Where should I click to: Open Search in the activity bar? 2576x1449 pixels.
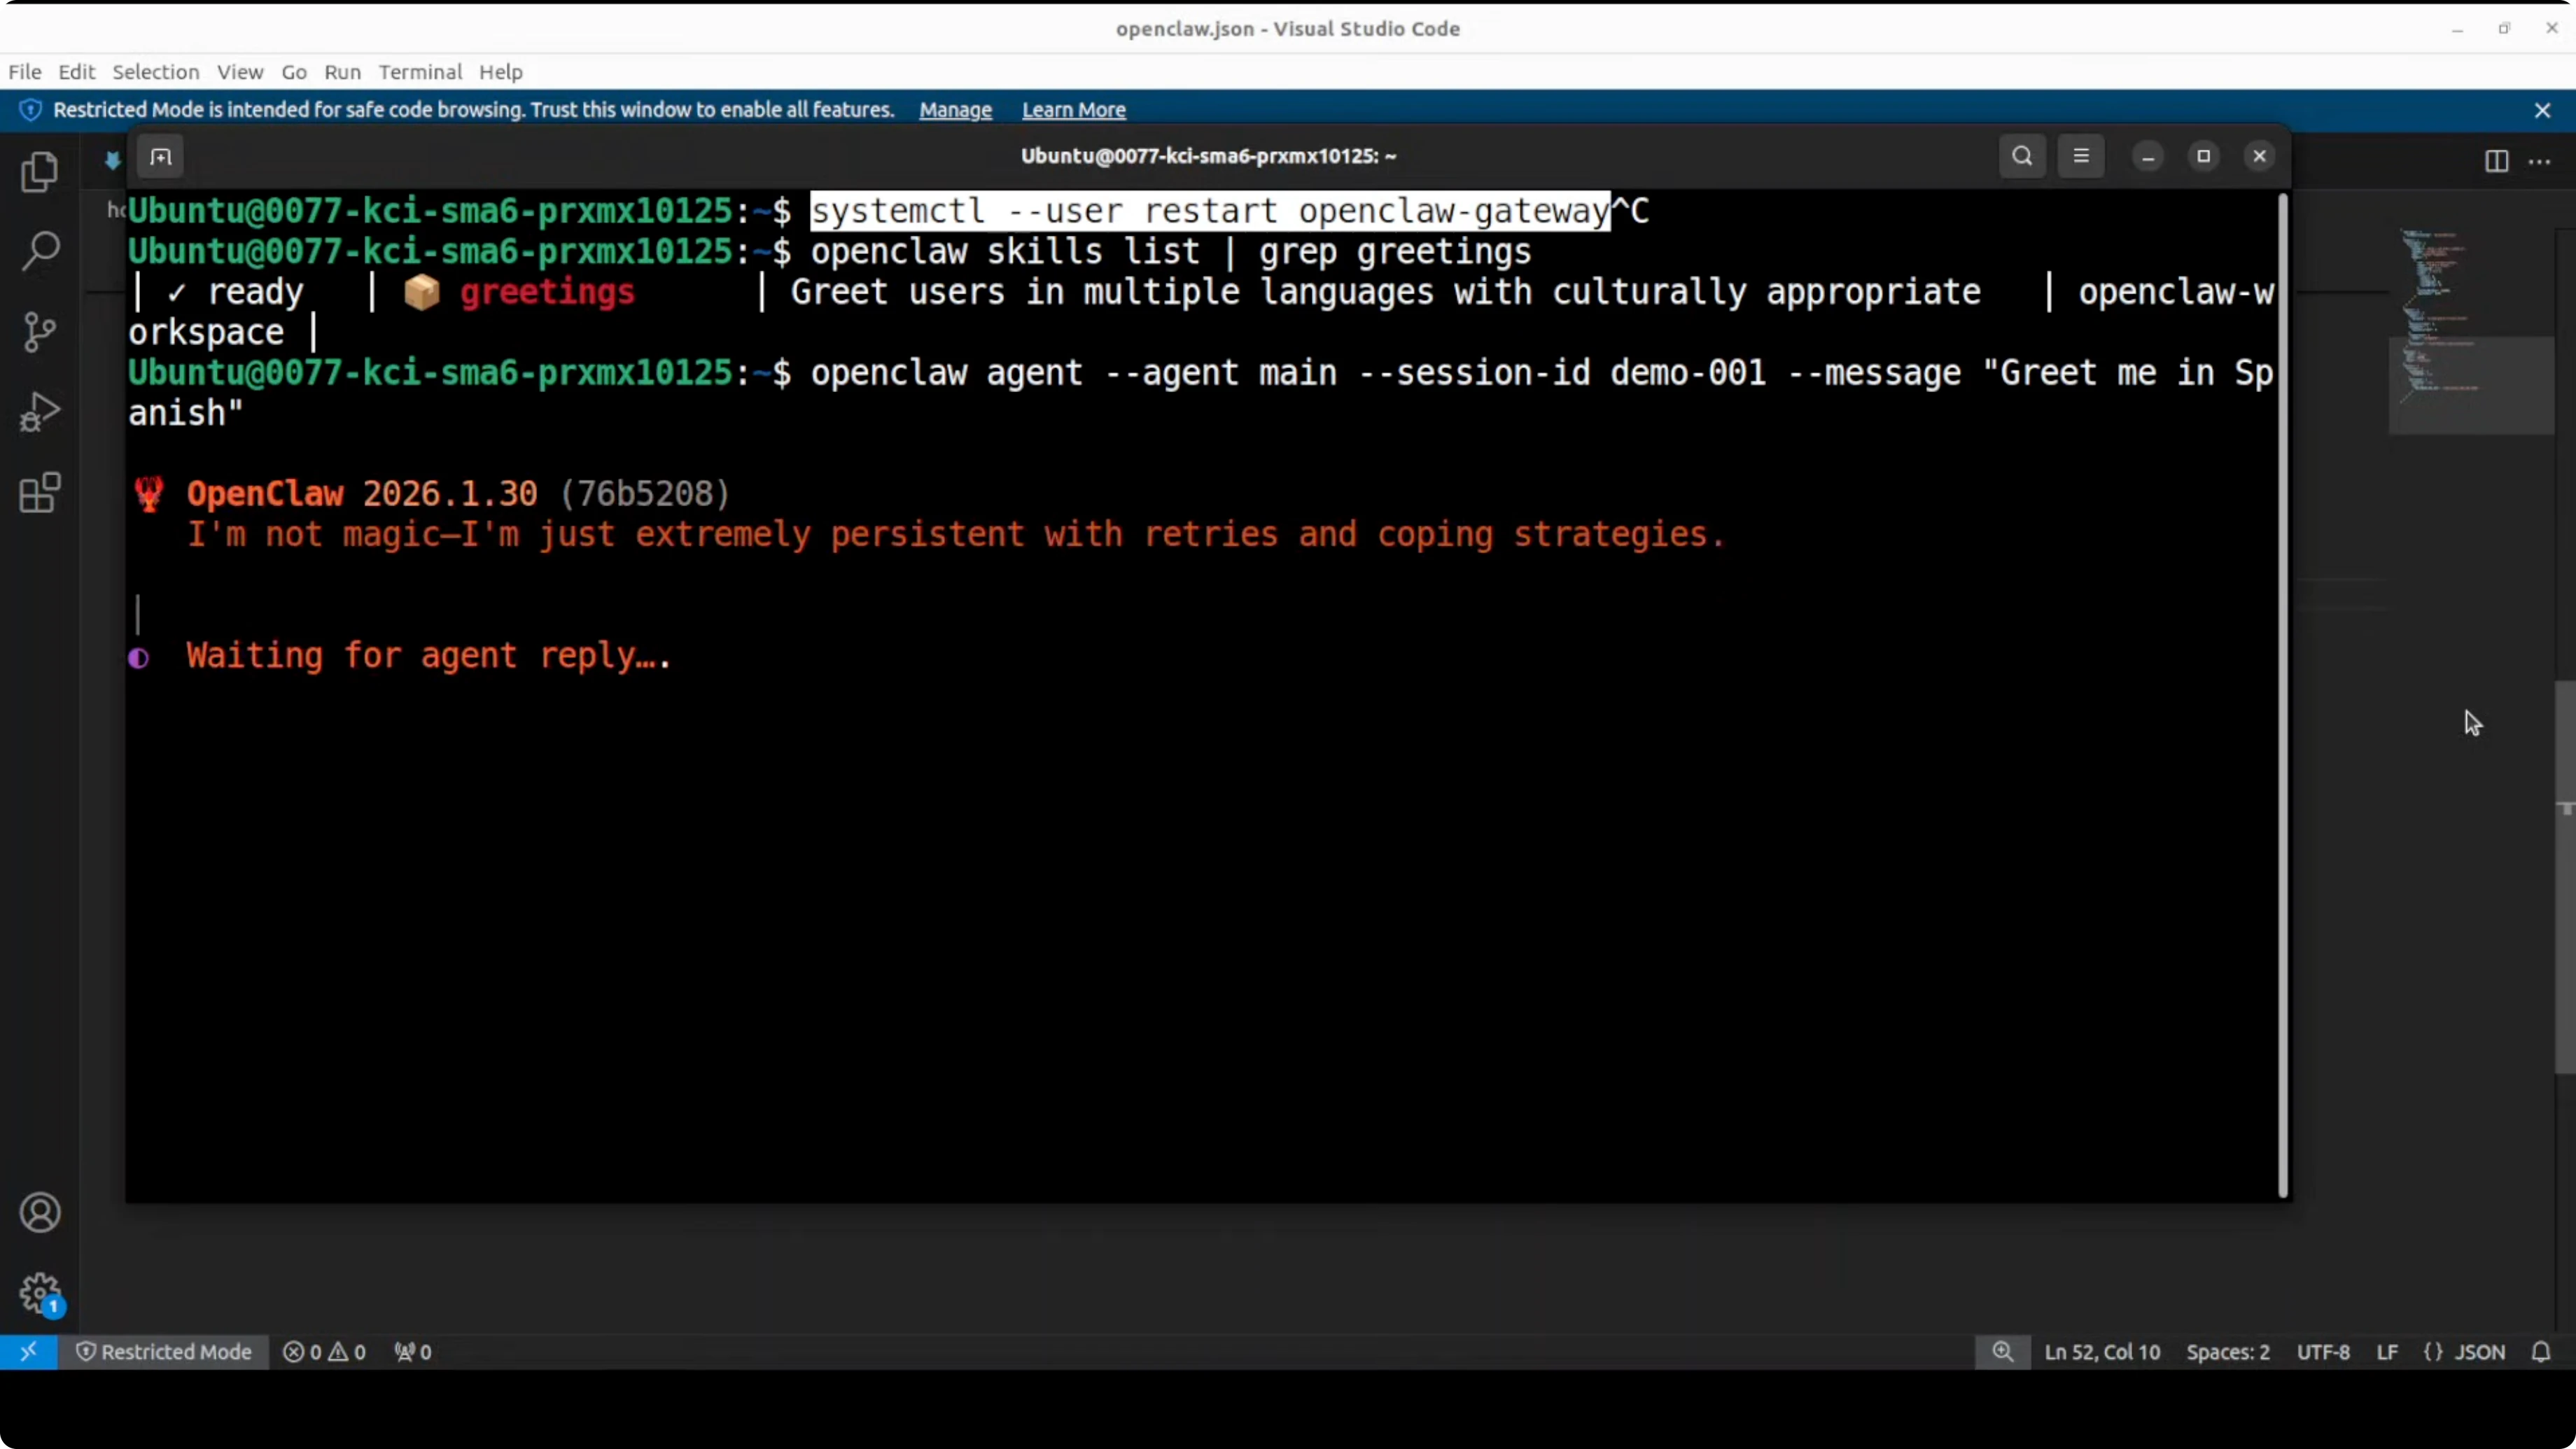coord(39,250)
